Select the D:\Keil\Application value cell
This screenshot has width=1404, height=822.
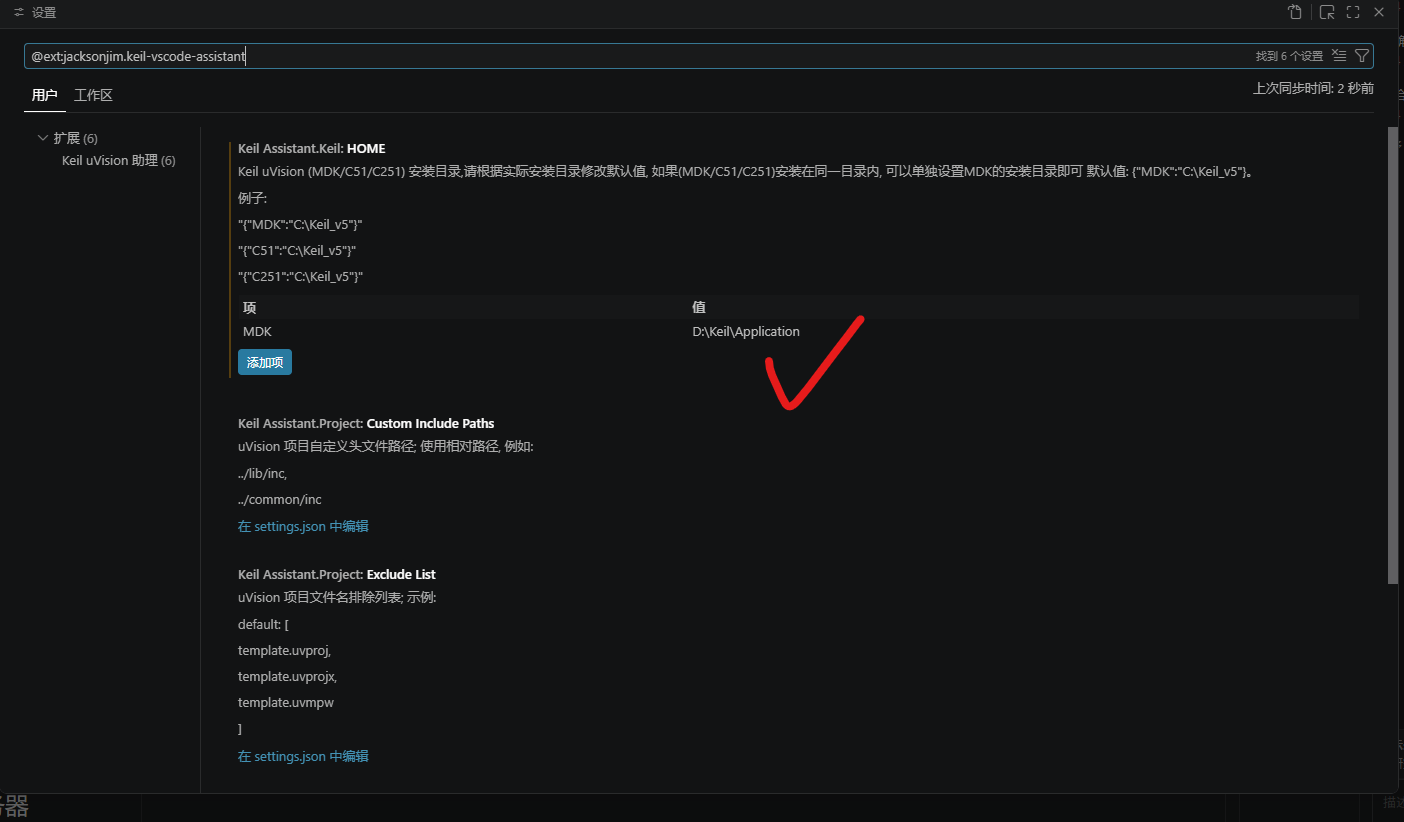(746, 331)
